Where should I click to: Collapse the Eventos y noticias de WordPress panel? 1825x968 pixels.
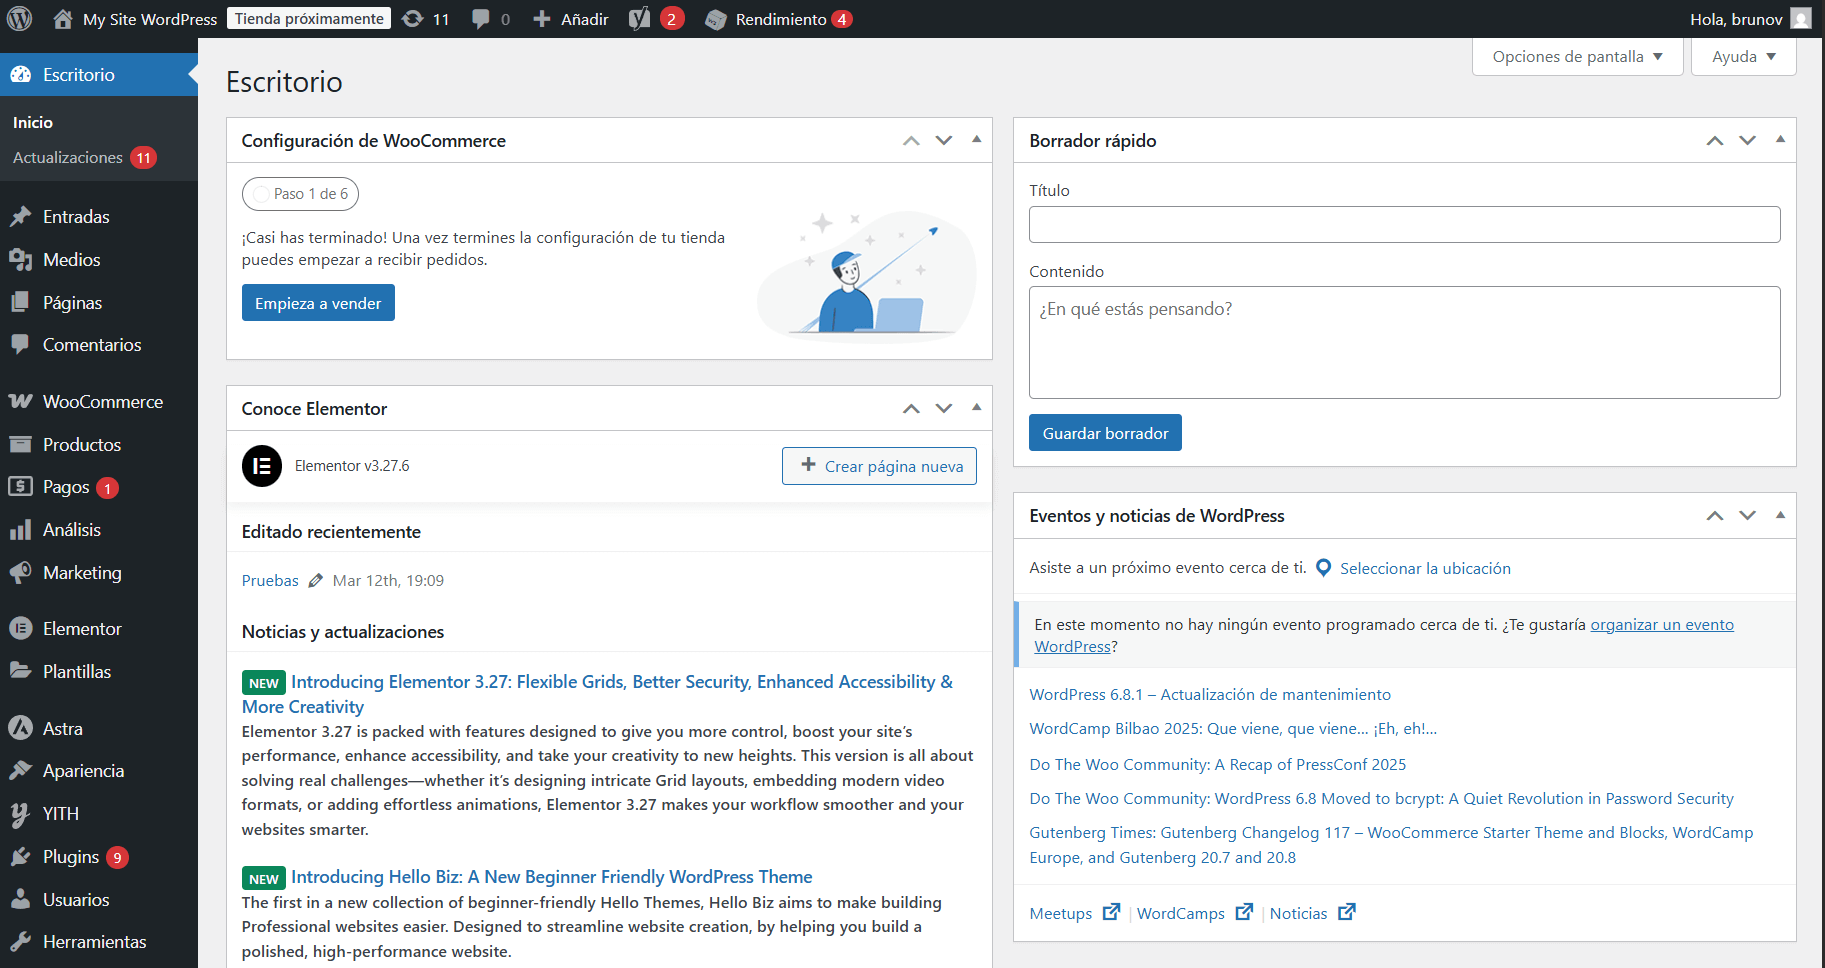tap(1780, 515)
